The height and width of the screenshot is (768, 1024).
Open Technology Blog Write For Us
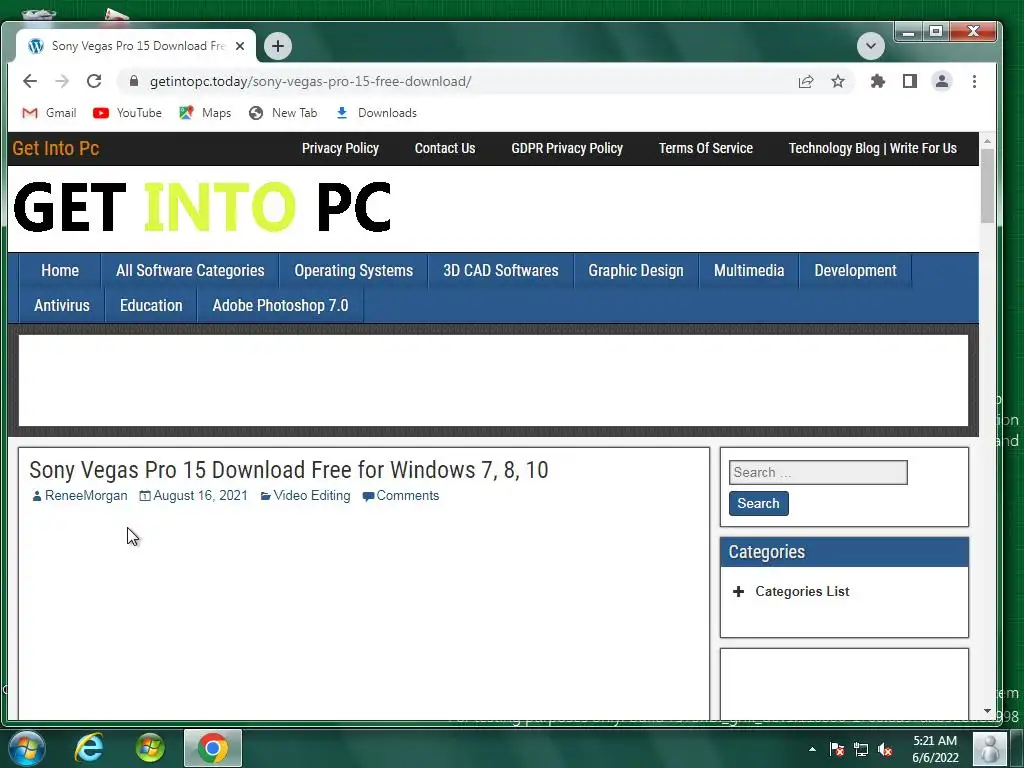(872, 148)
